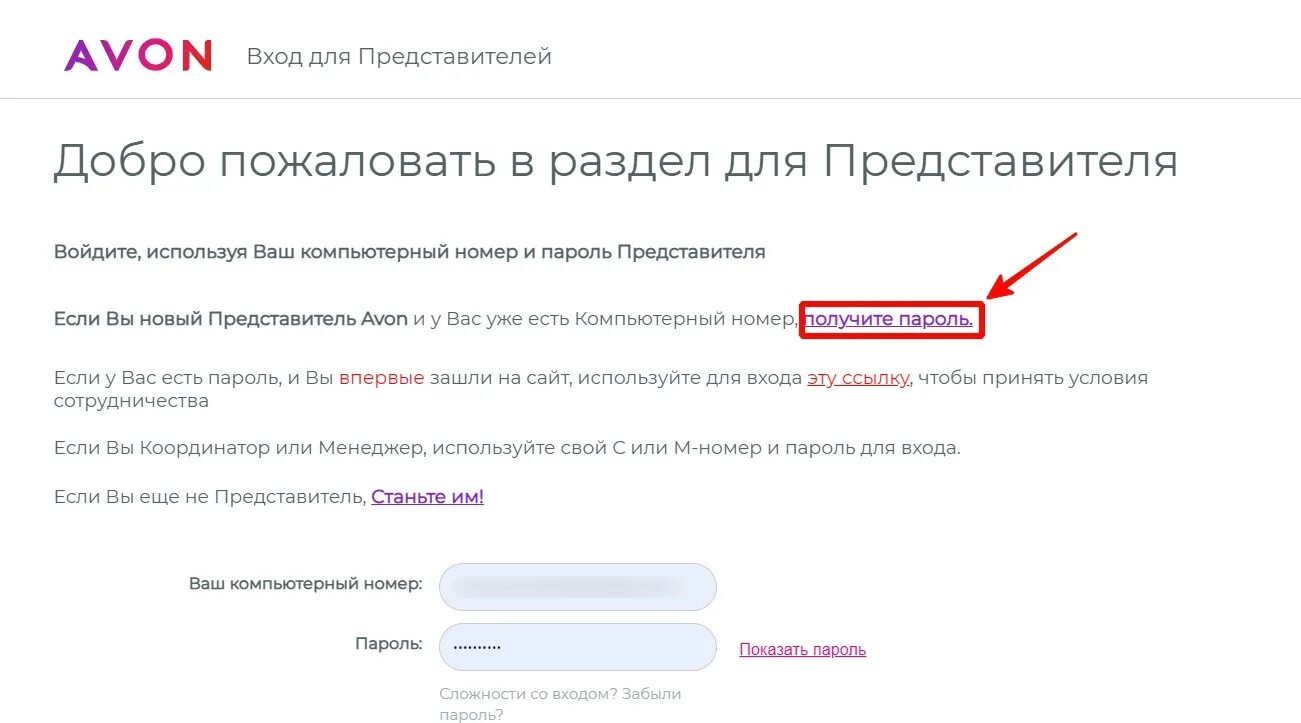Click the "Вход для Представителей" header text
Viewport: 1301px width, 723px height.
(x=399, y=56)
